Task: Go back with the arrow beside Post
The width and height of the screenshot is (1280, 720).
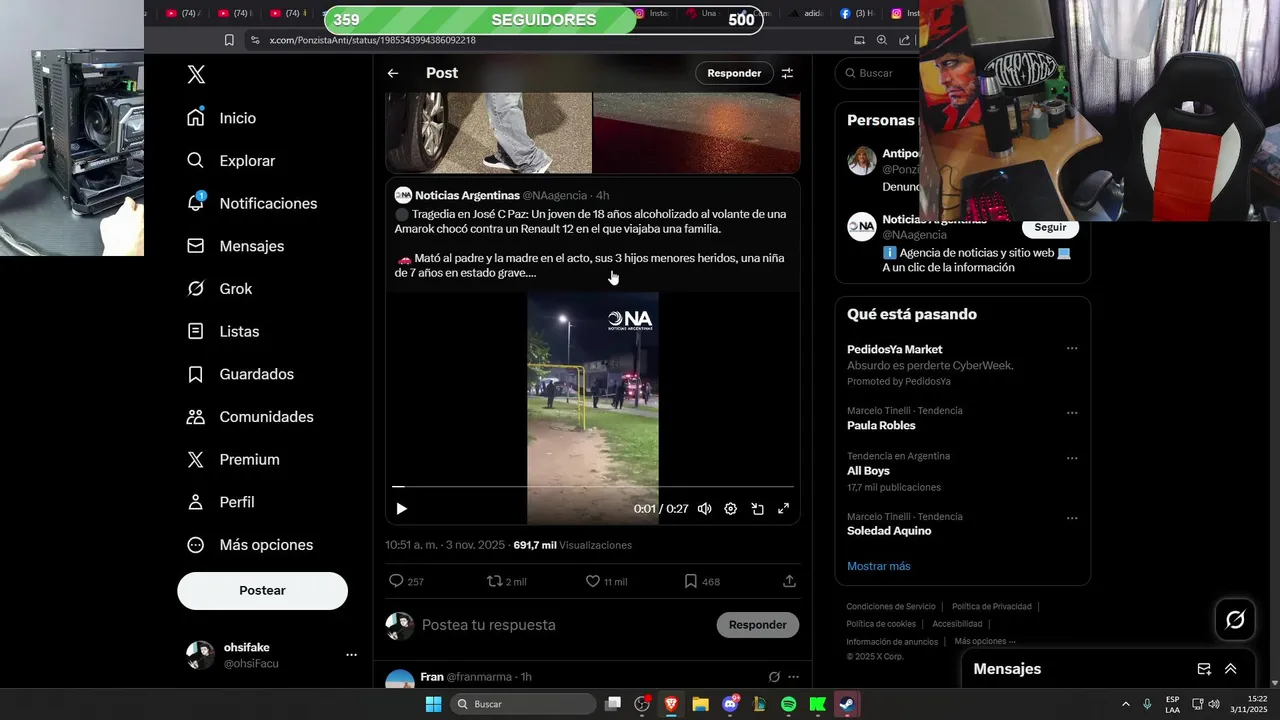Action: click(x=393, y=73)
